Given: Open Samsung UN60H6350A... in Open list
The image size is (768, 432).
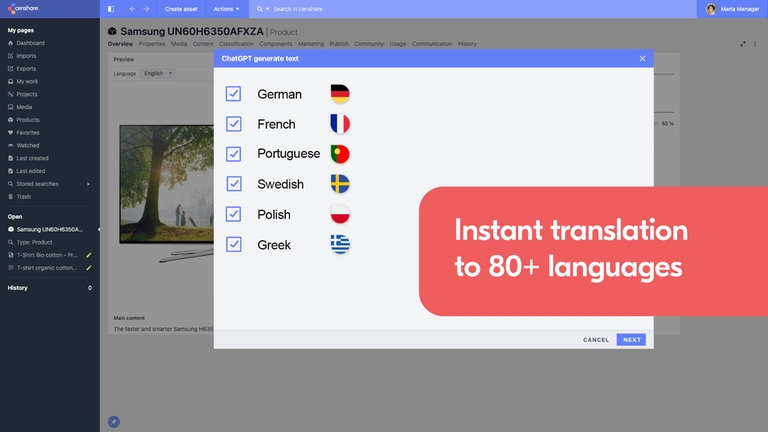Looking at the screenshot, I should [x=49, y=229].
